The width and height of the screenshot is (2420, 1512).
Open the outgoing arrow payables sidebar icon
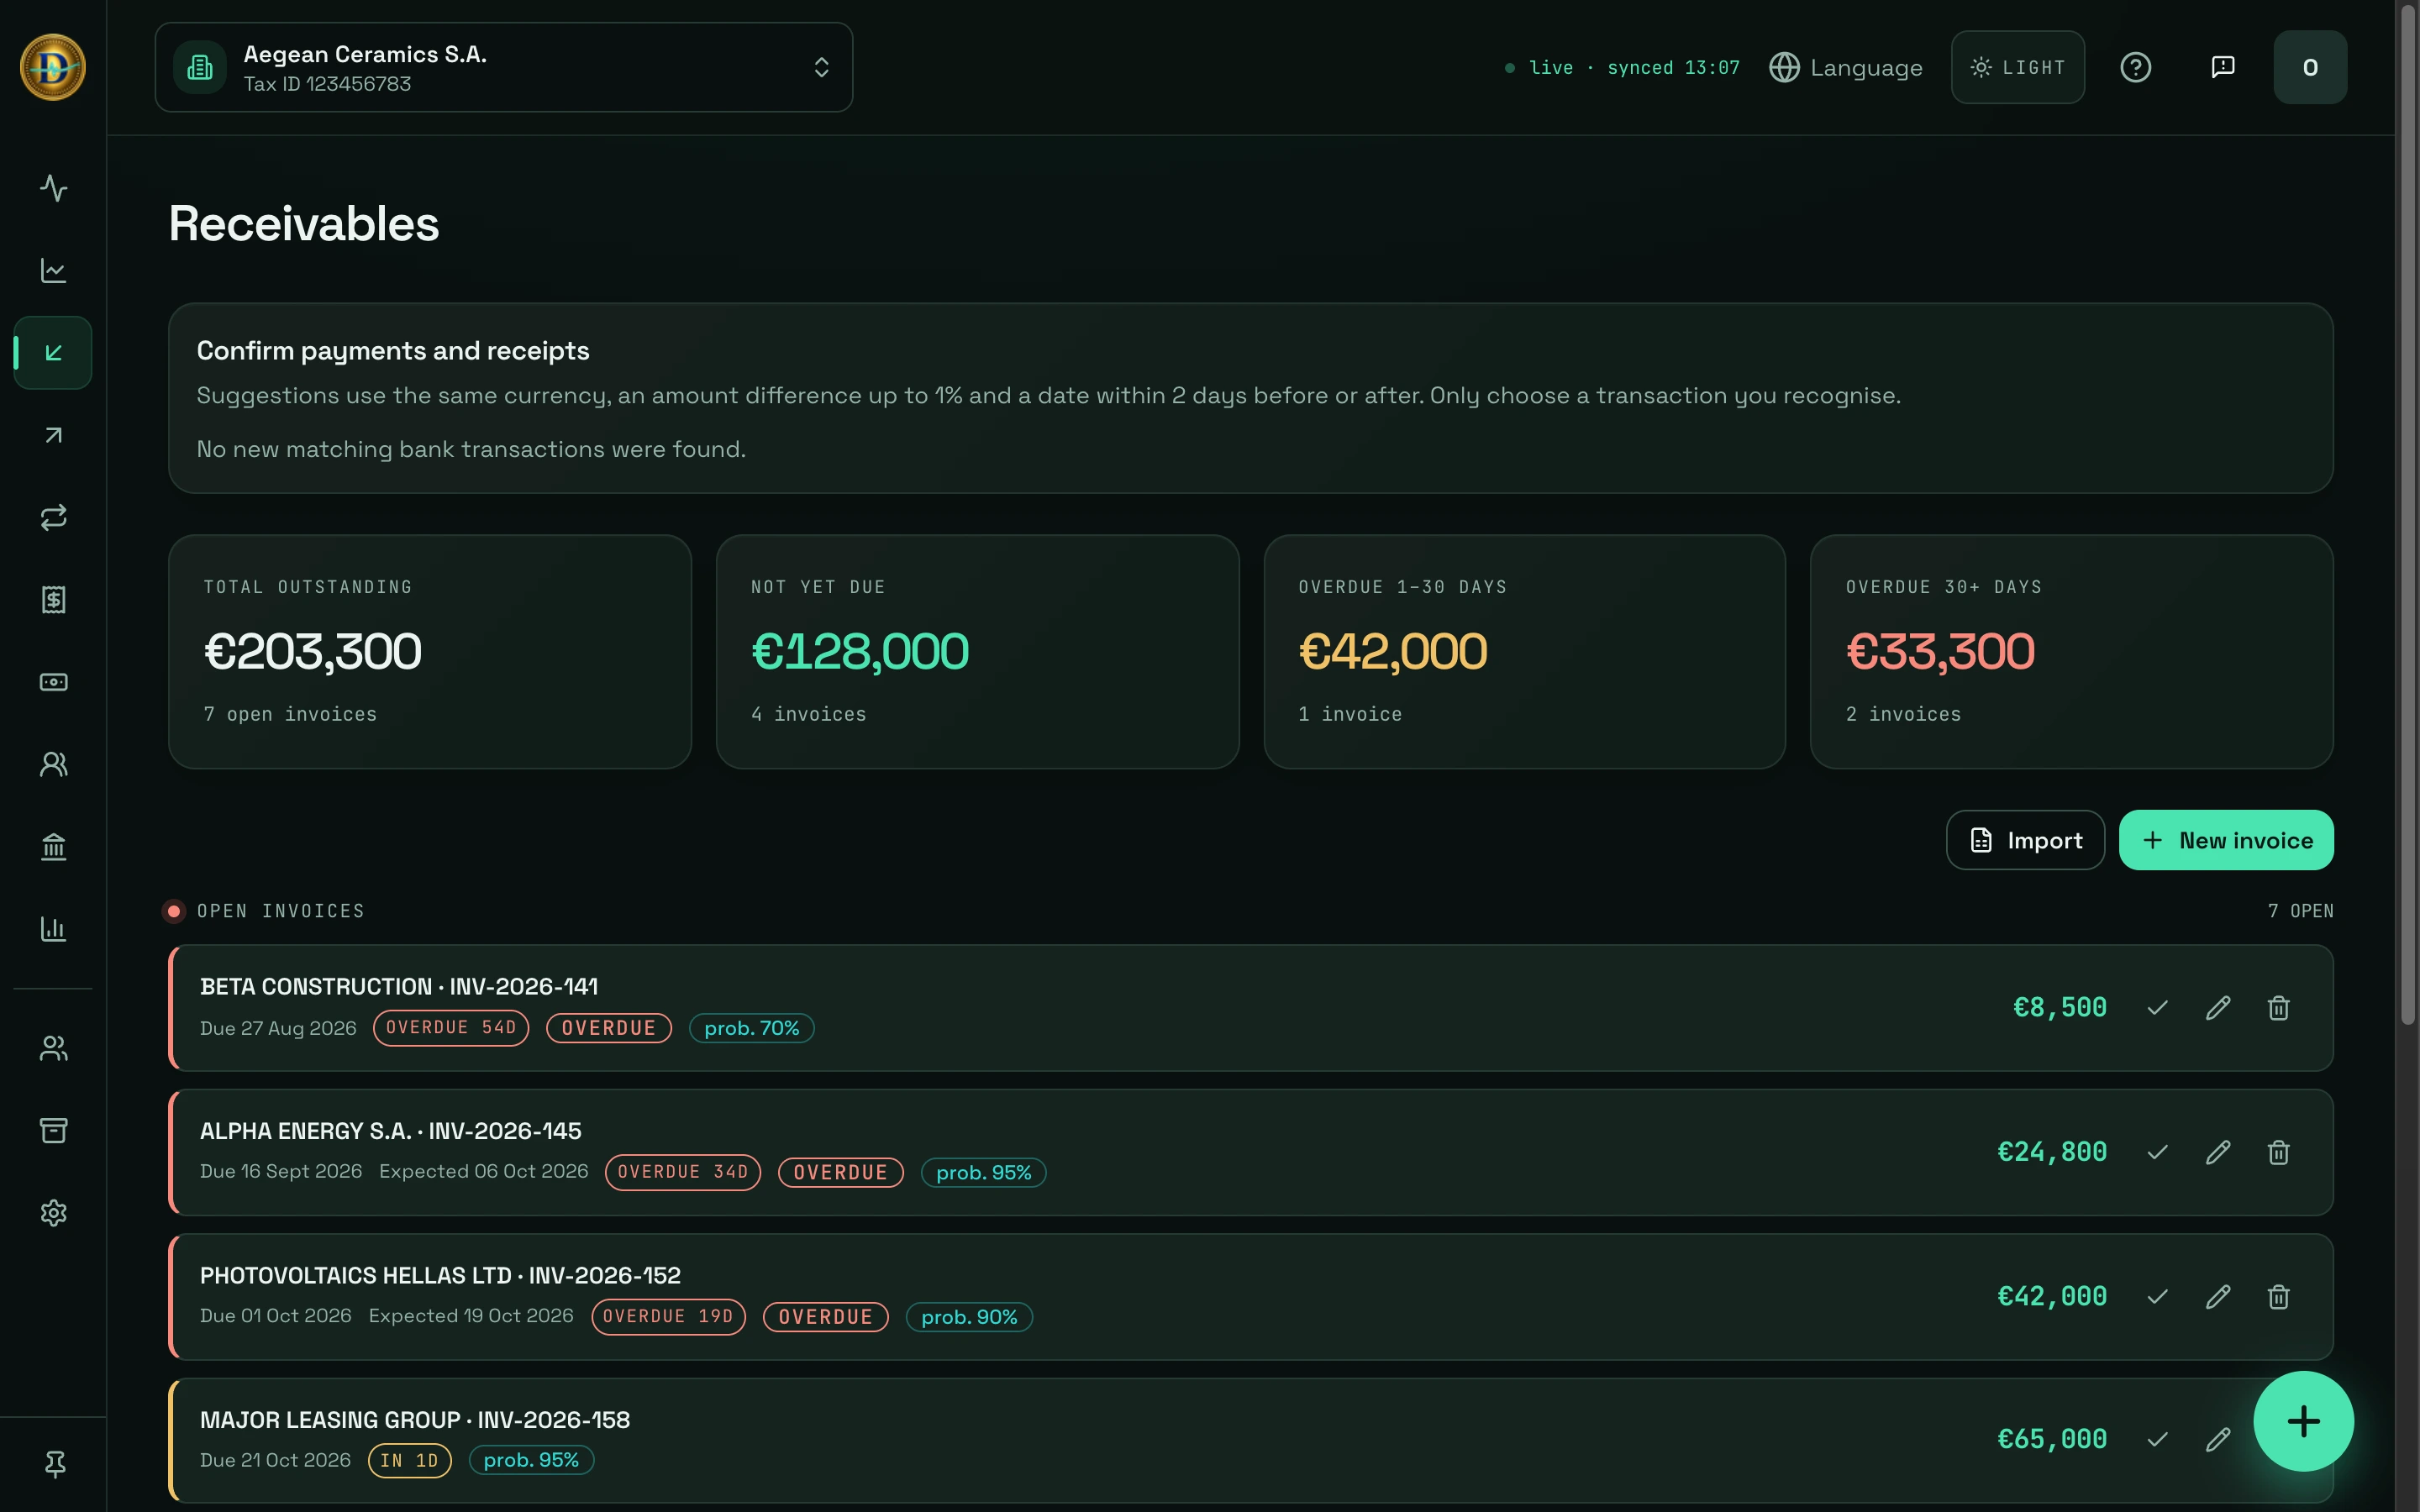tap(53, 435)
